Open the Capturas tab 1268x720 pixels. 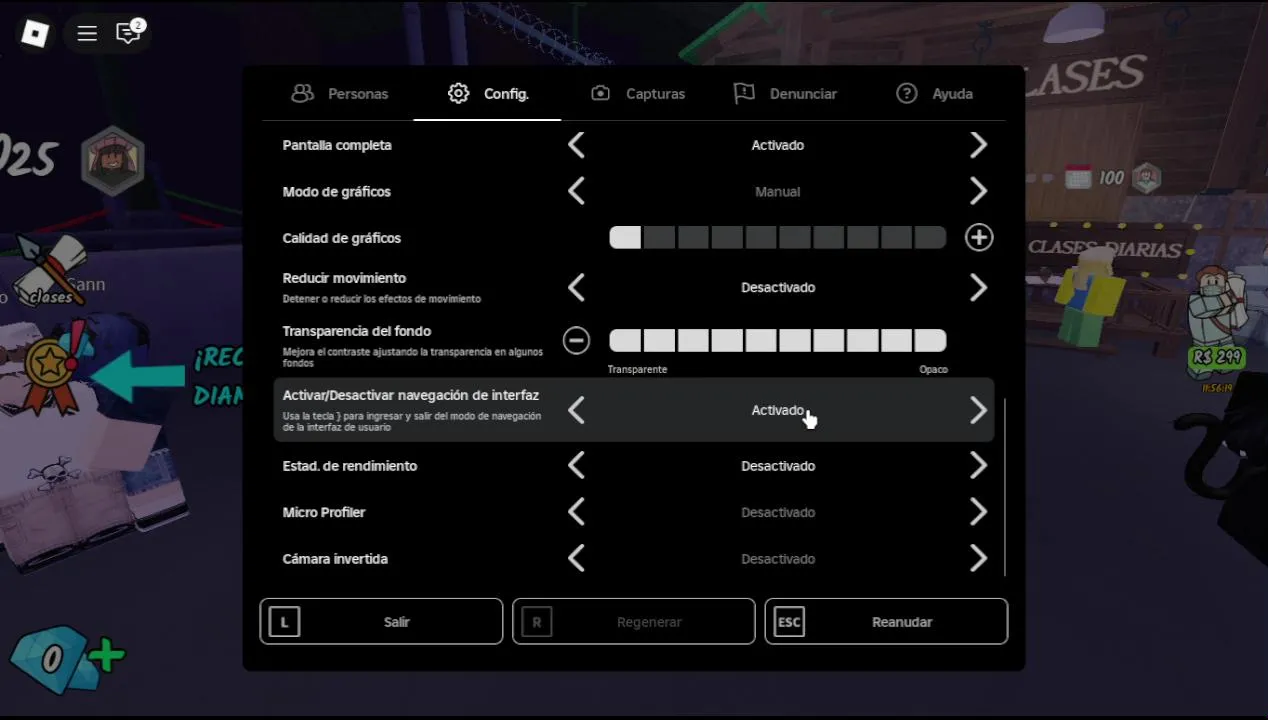click(637, 93)
